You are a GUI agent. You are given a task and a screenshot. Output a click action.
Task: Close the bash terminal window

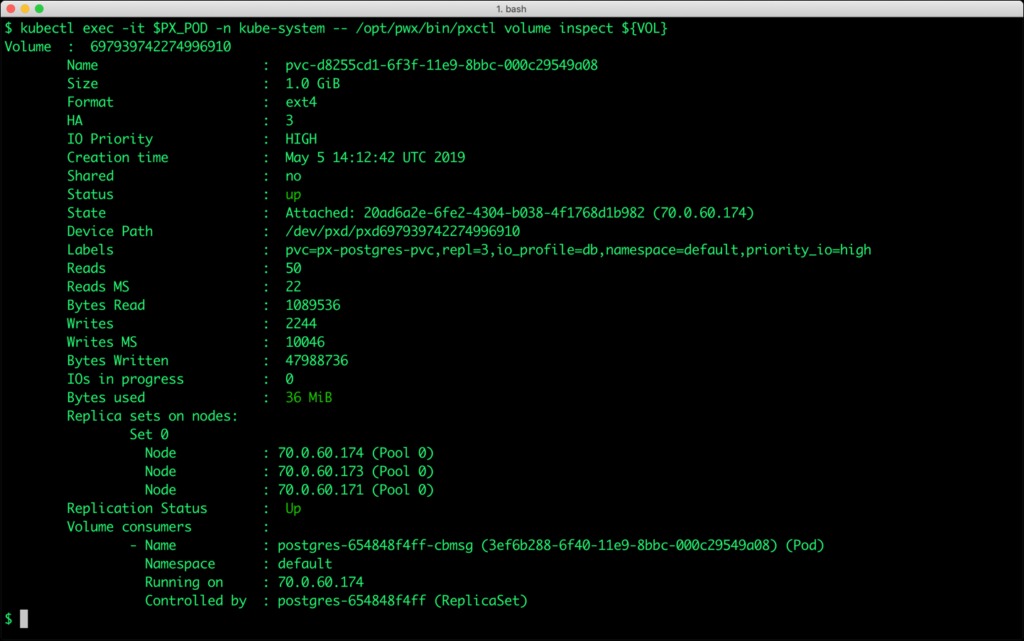pyautogui.click(x=13, y=8)
